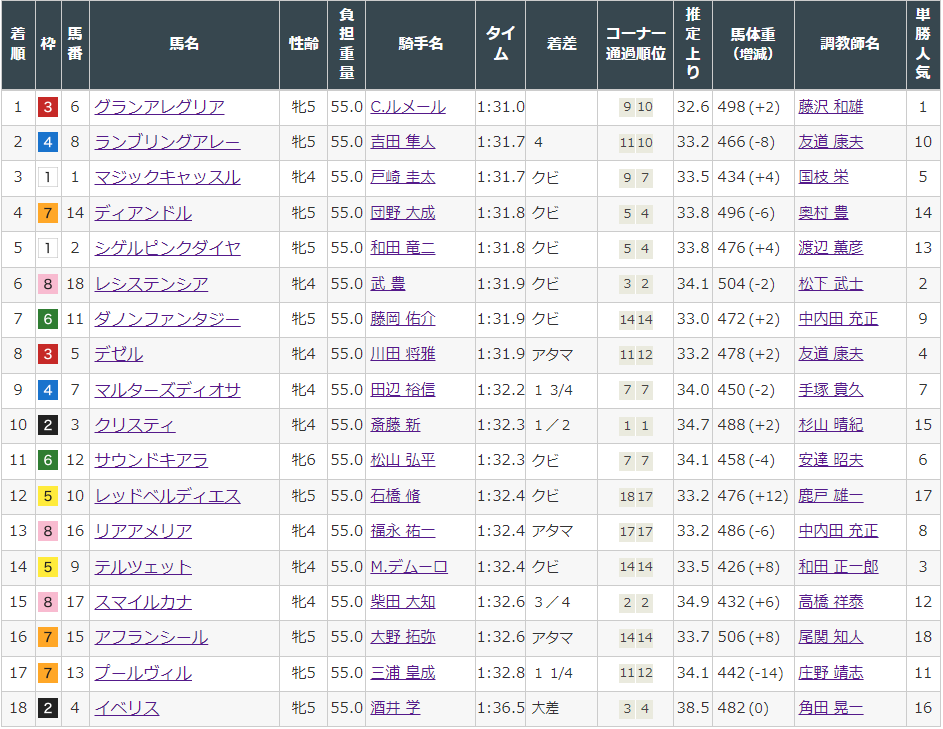943x729 pixels.
Task: Open jockey 藤岡 佑介 page
Action: coord(402,319)
